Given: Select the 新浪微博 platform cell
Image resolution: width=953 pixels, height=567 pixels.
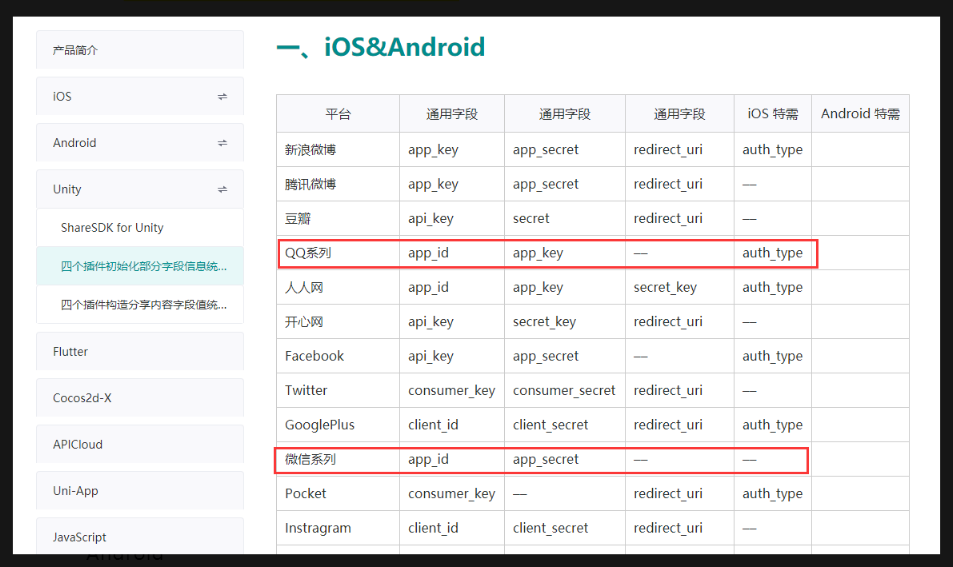Looking at the screenshot, I should pos(338,149).
